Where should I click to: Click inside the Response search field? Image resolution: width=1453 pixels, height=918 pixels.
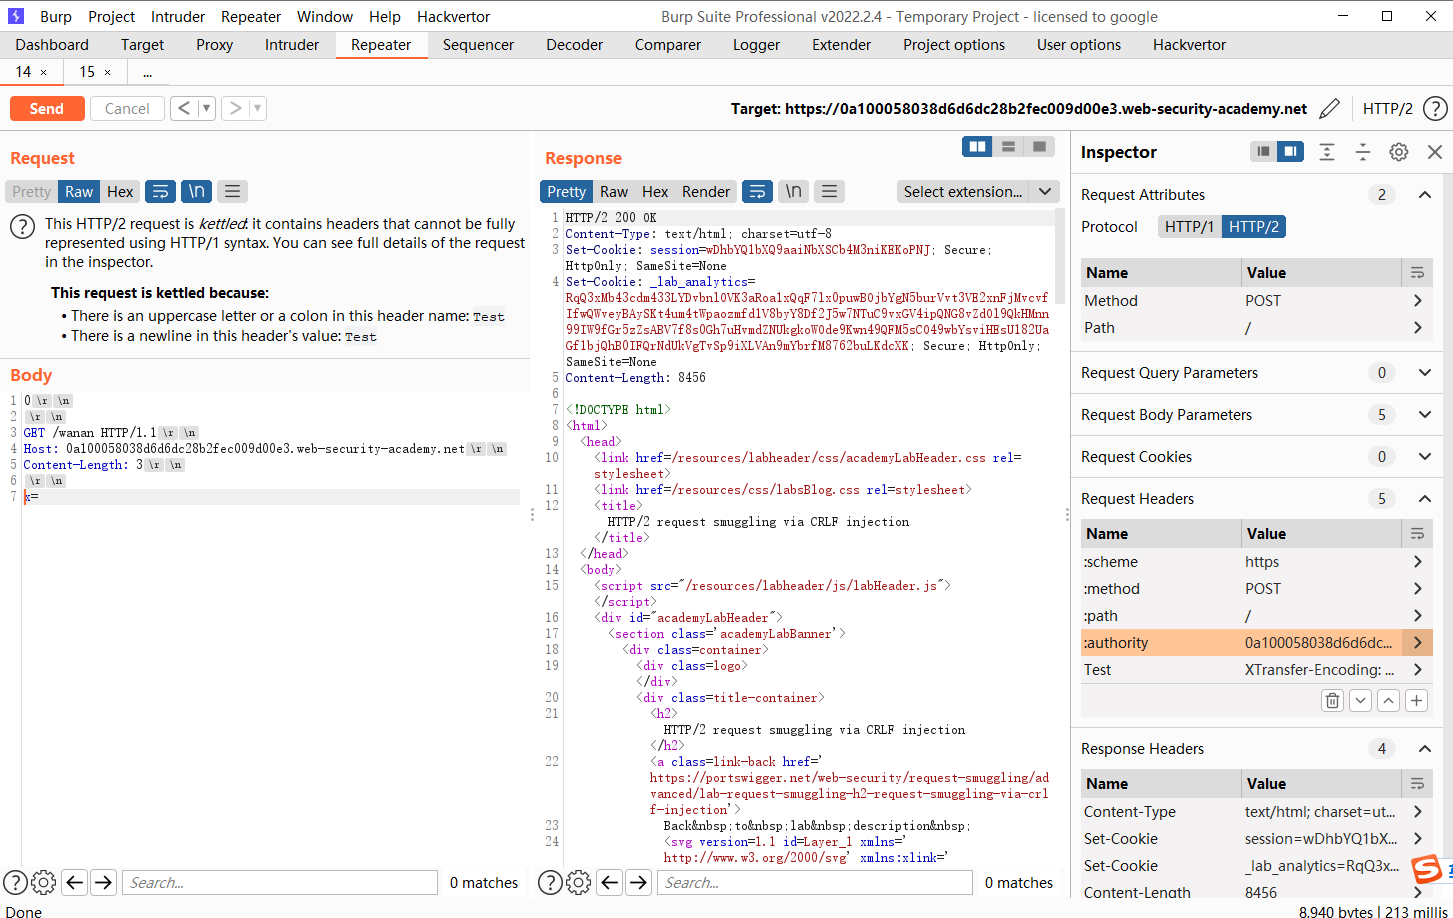coord(813,882)
